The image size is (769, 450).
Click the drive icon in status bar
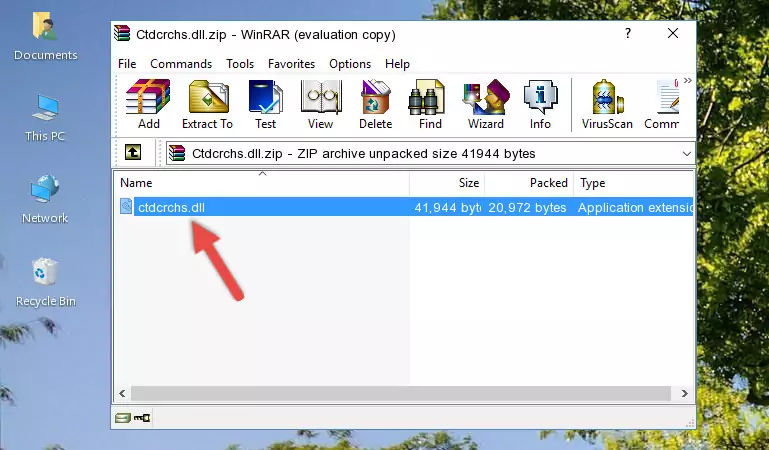(123, 418)
